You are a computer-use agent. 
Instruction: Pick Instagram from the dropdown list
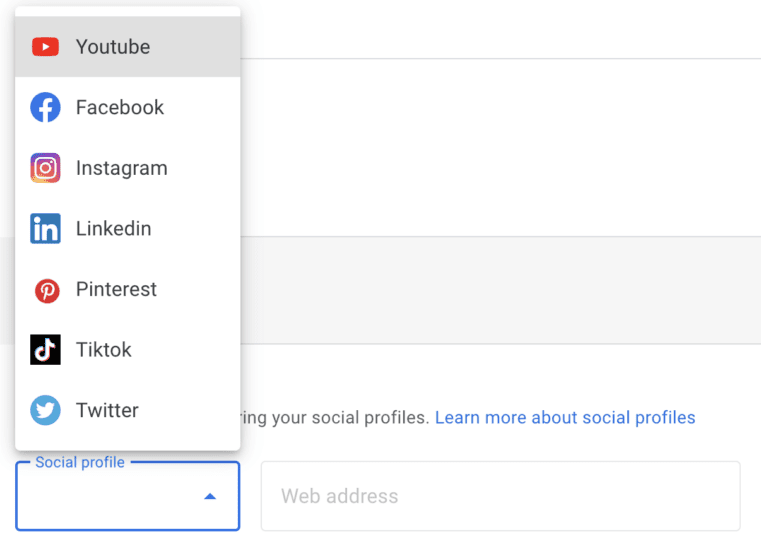(x=121, y=168)
